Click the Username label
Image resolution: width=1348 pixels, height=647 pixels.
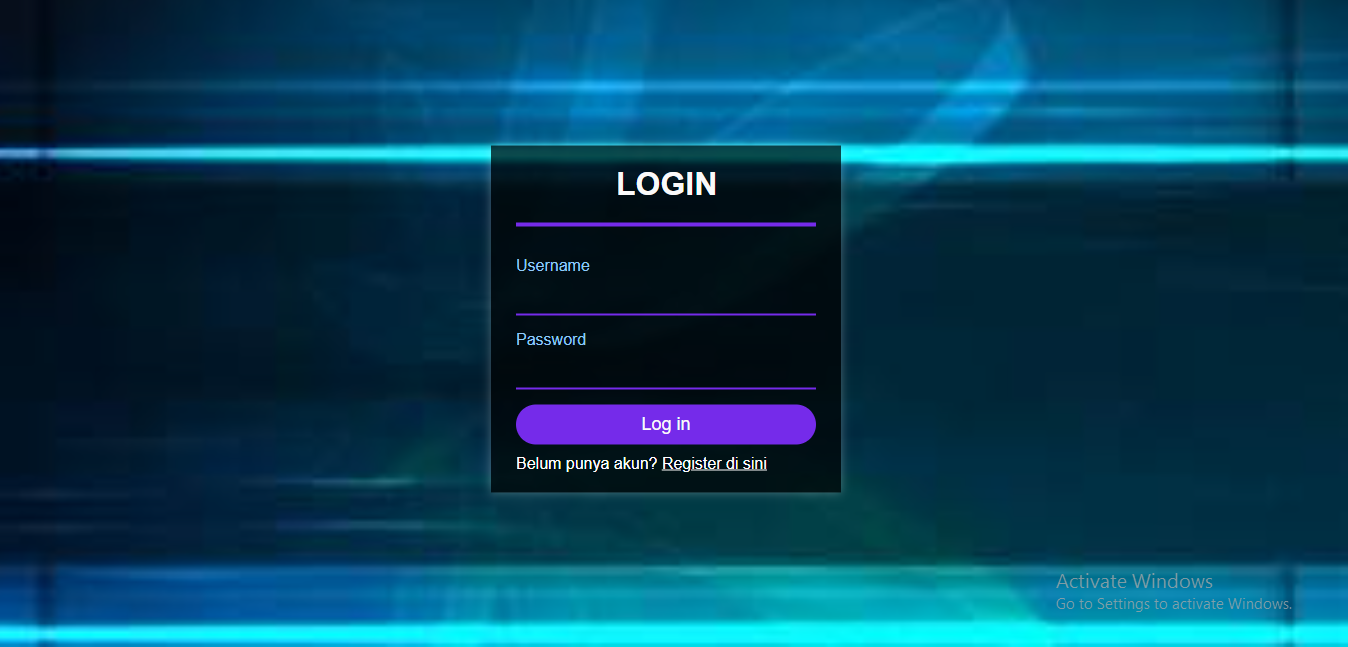click(x=553, y=265)
